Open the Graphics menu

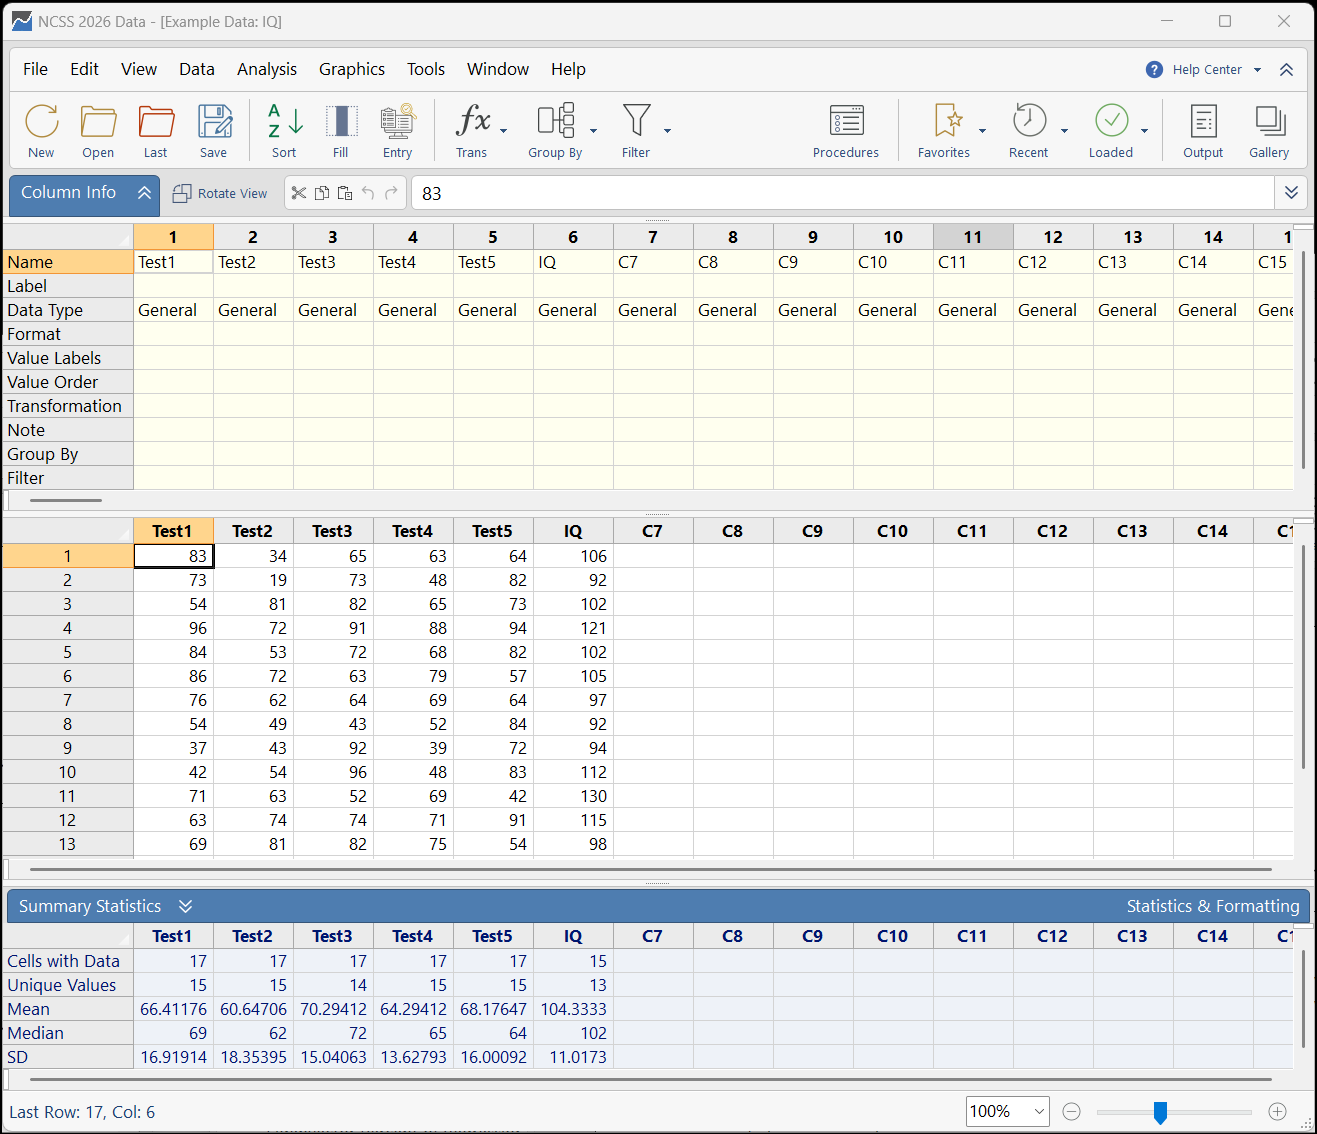[351, 69]
